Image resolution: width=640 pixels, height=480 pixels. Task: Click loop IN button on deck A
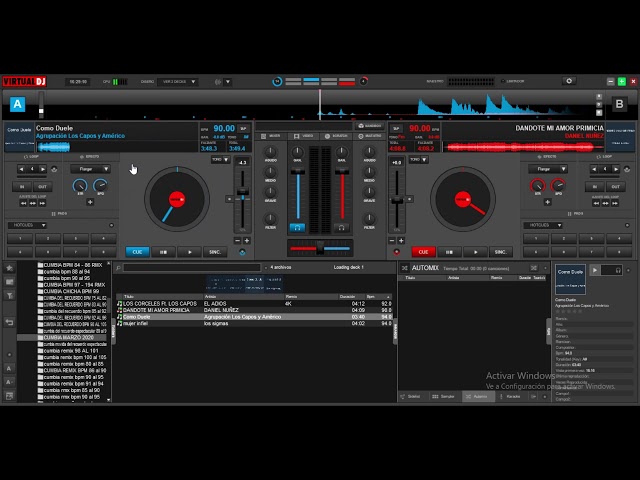click(22, 187)
